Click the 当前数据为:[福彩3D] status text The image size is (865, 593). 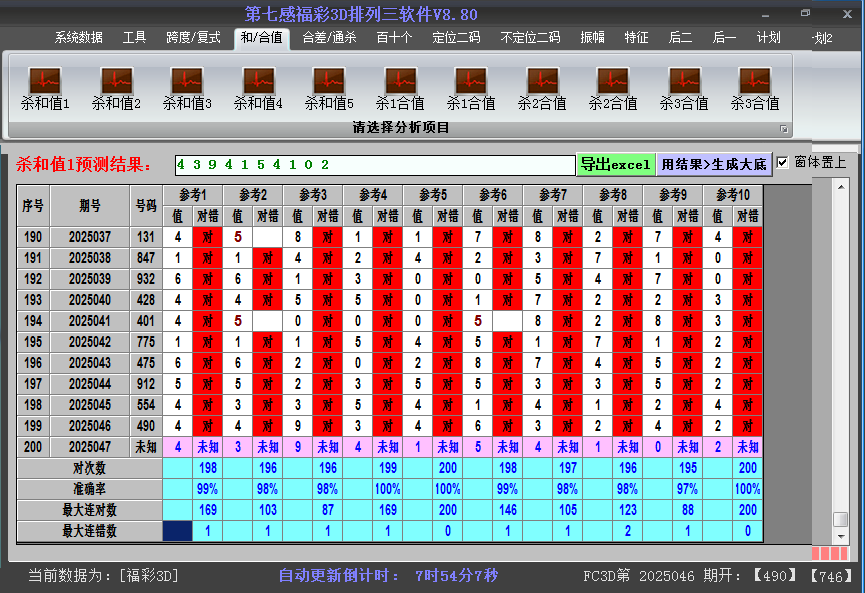(x=103, y=576)
